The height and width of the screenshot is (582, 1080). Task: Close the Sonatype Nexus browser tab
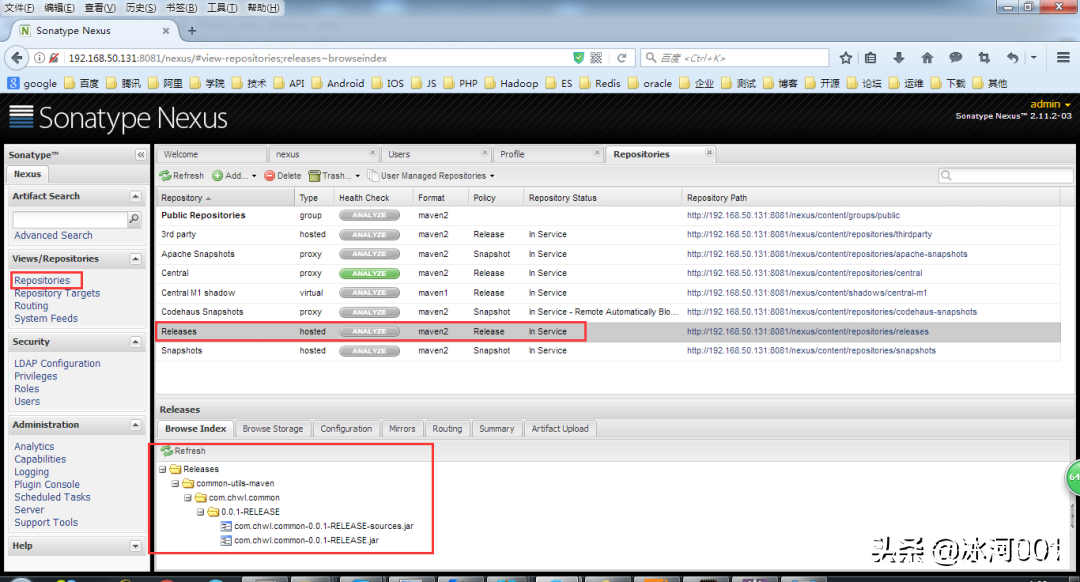(x=166, y=30)
